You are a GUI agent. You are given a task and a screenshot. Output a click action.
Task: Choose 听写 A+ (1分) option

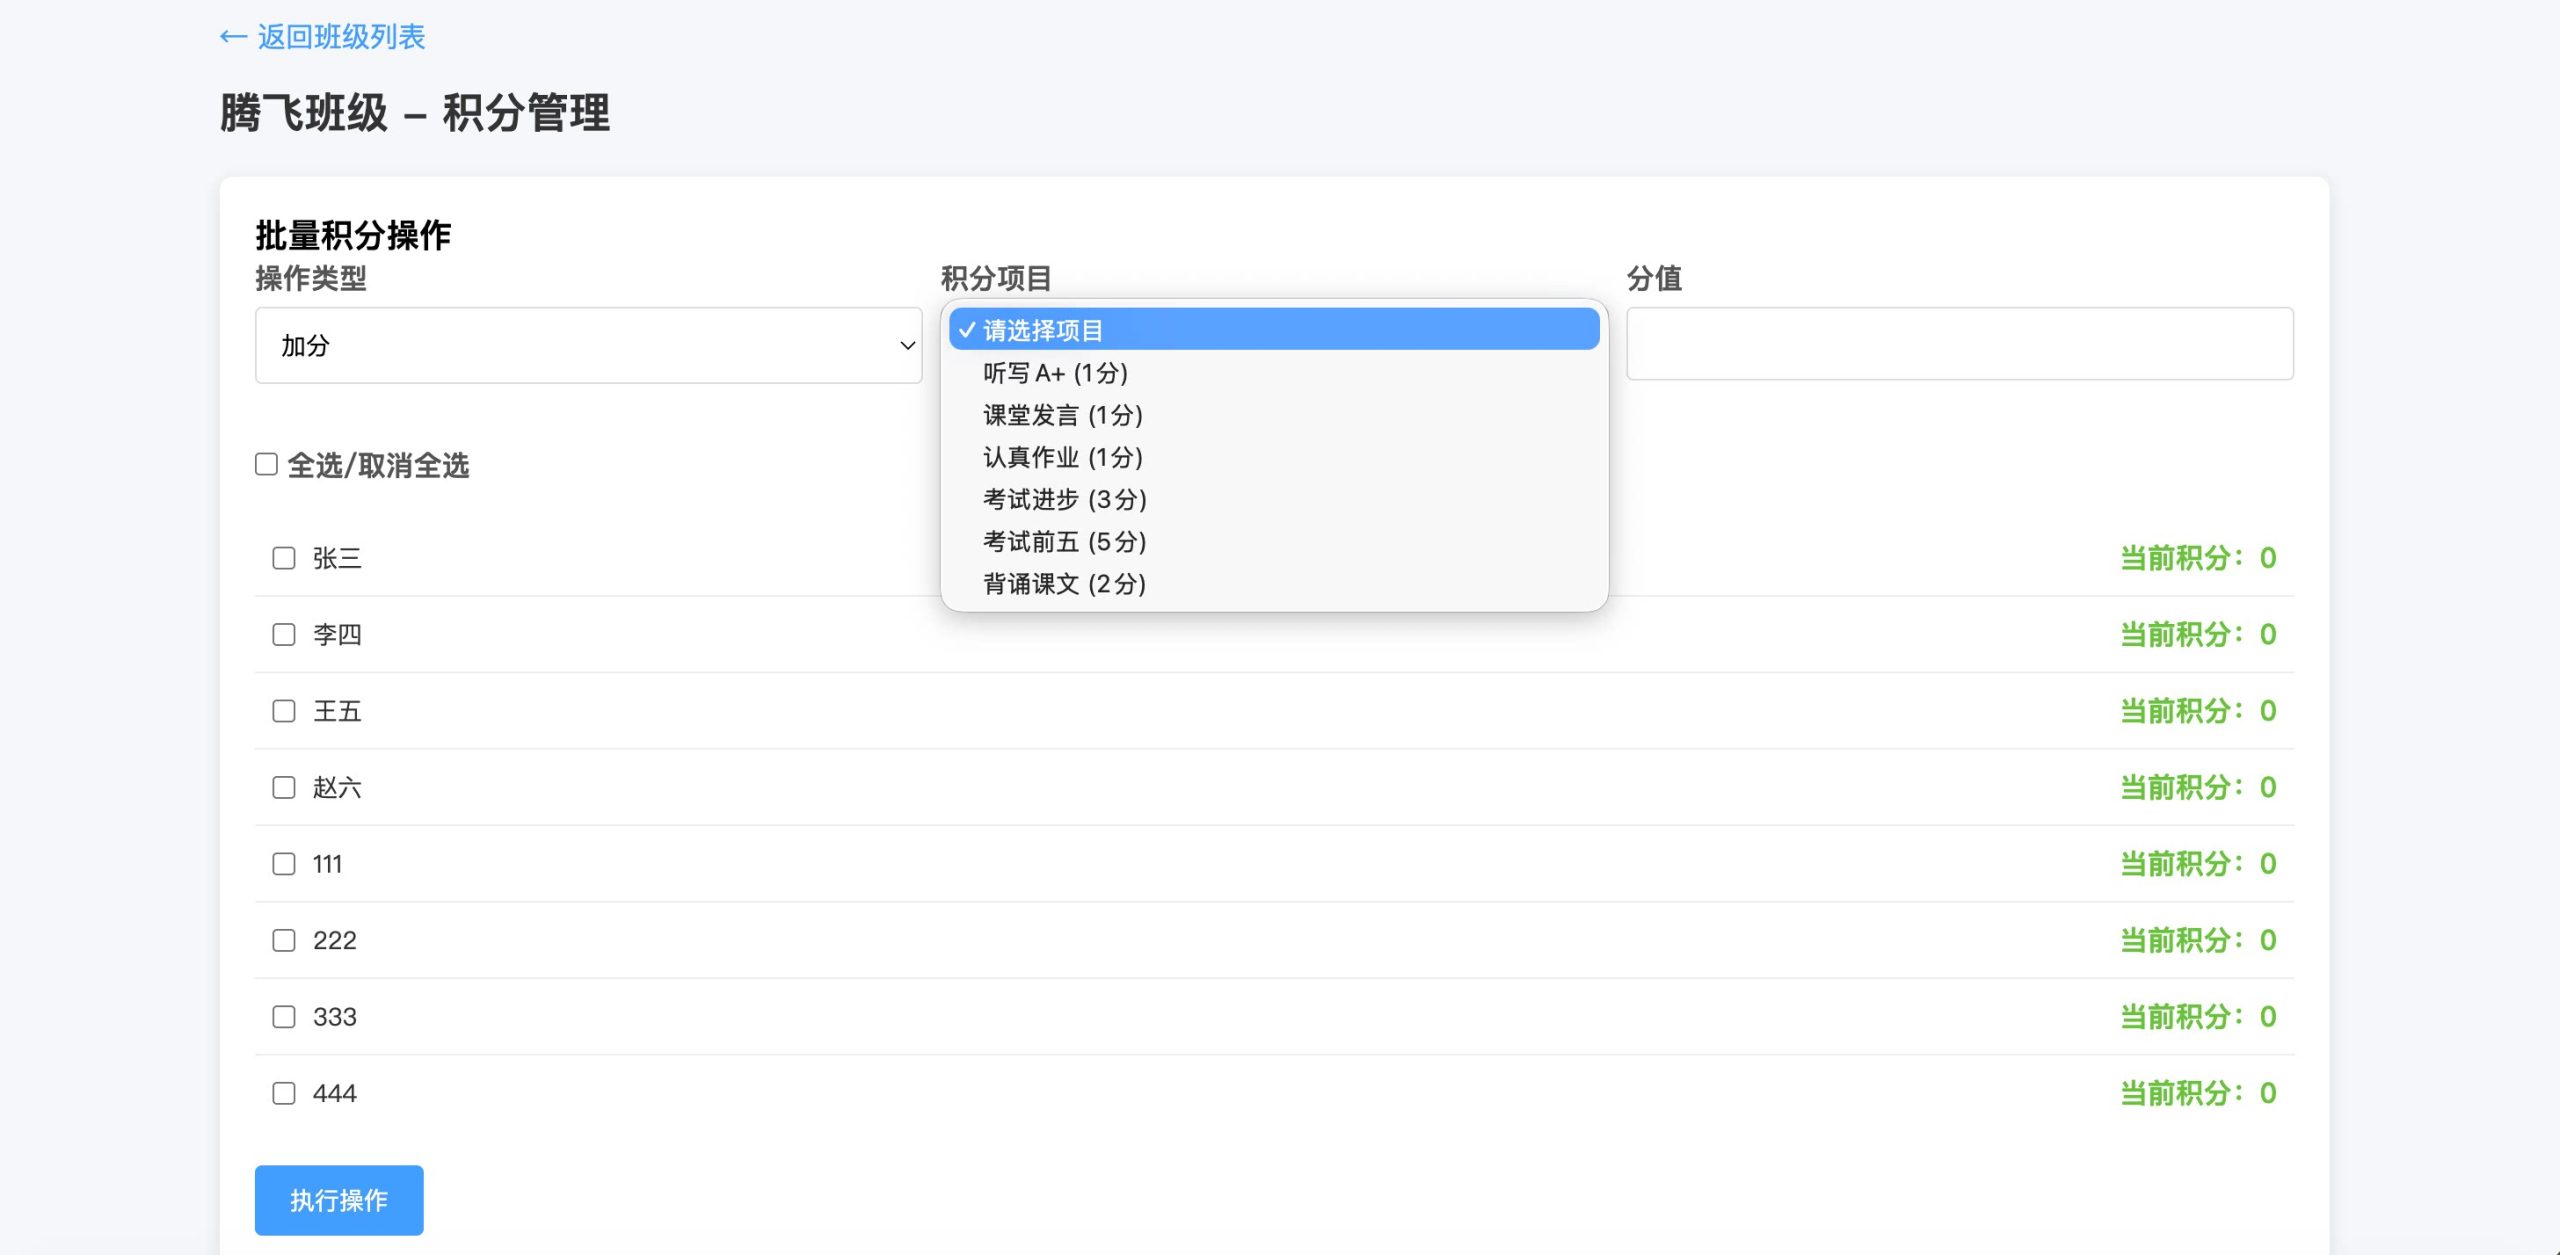click(1274, 373)
